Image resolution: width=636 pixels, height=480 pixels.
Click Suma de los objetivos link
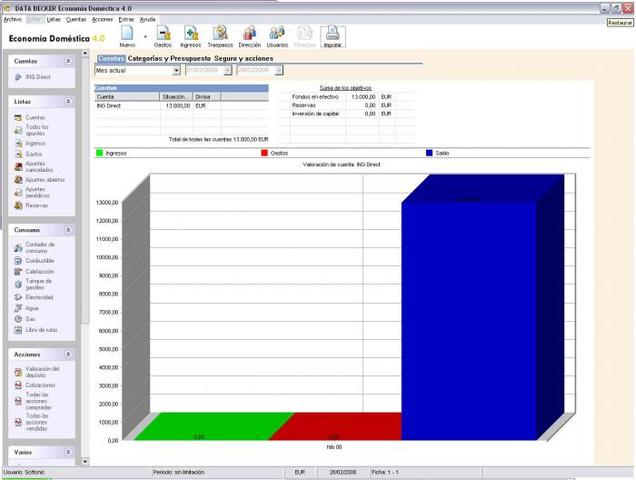click(345, 88)
